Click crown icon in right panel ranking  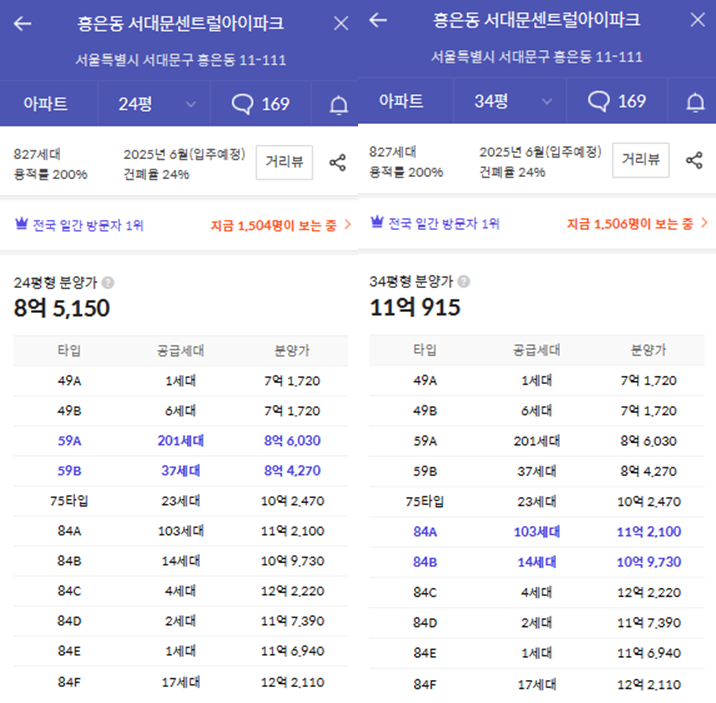377,222
